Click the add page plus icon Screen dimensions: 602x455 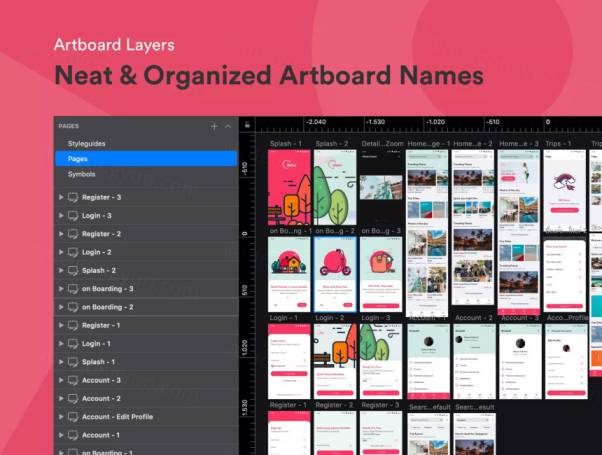[214, 126]
